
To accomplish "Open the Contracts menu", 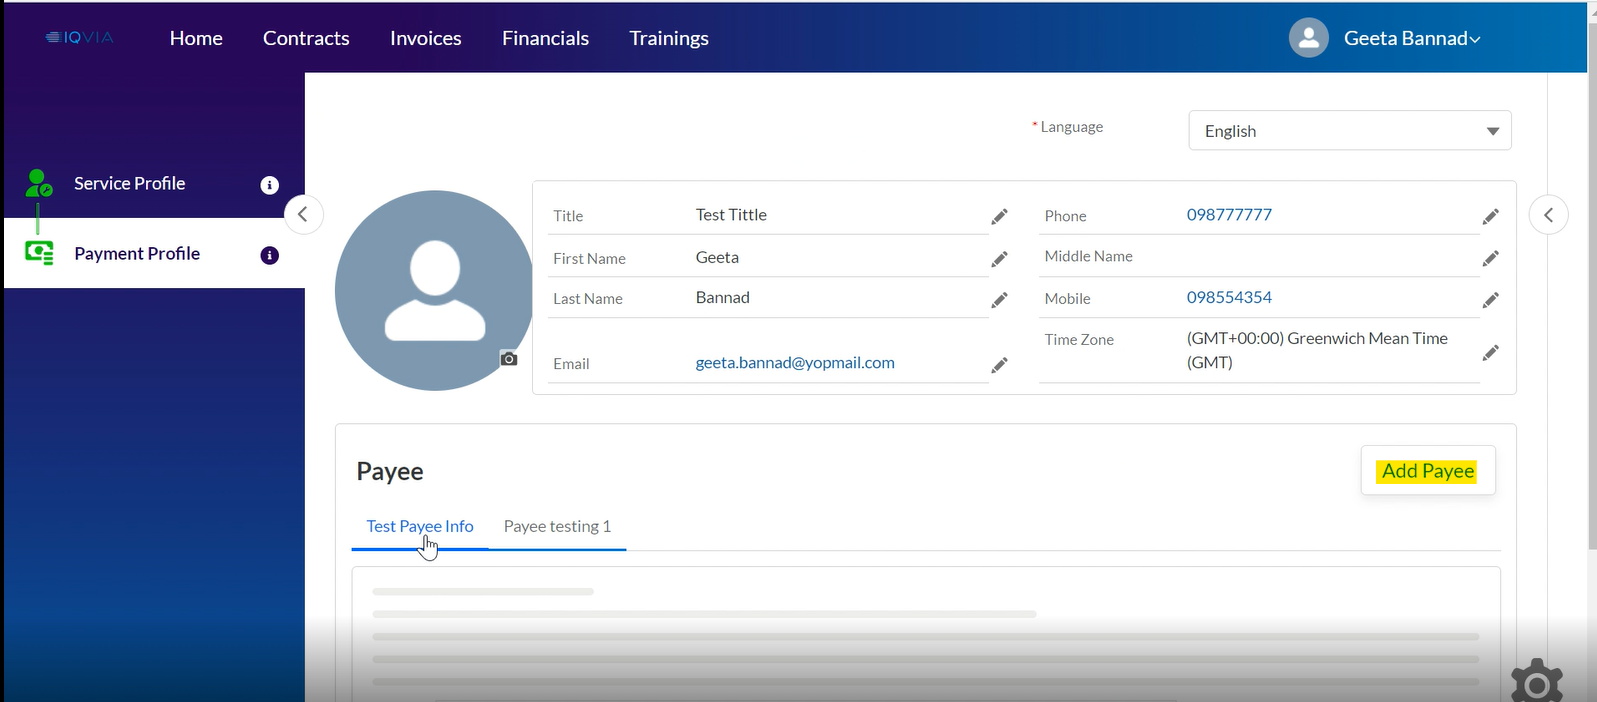I will (x=306, y=39).
